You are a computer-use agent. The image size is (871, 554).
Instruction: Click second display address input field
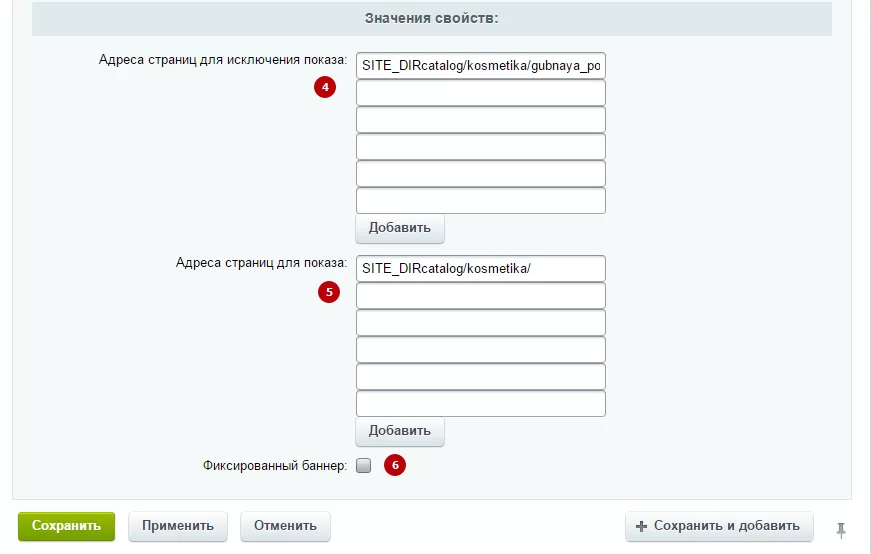pos(480,296)
